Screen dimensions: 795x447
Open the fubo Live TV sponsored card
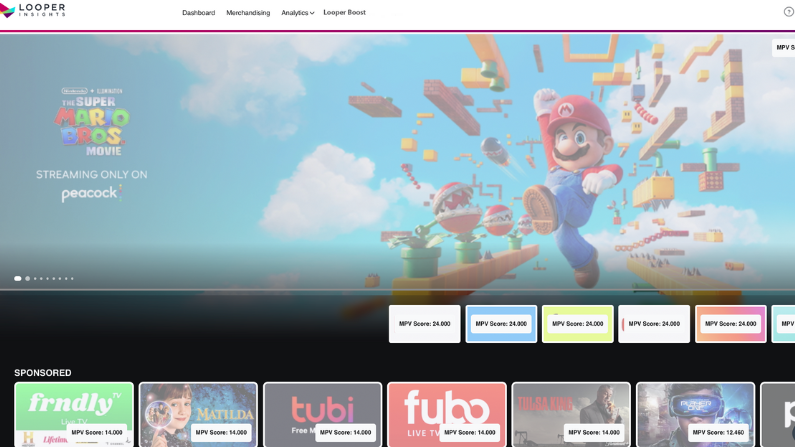point(447,415)
